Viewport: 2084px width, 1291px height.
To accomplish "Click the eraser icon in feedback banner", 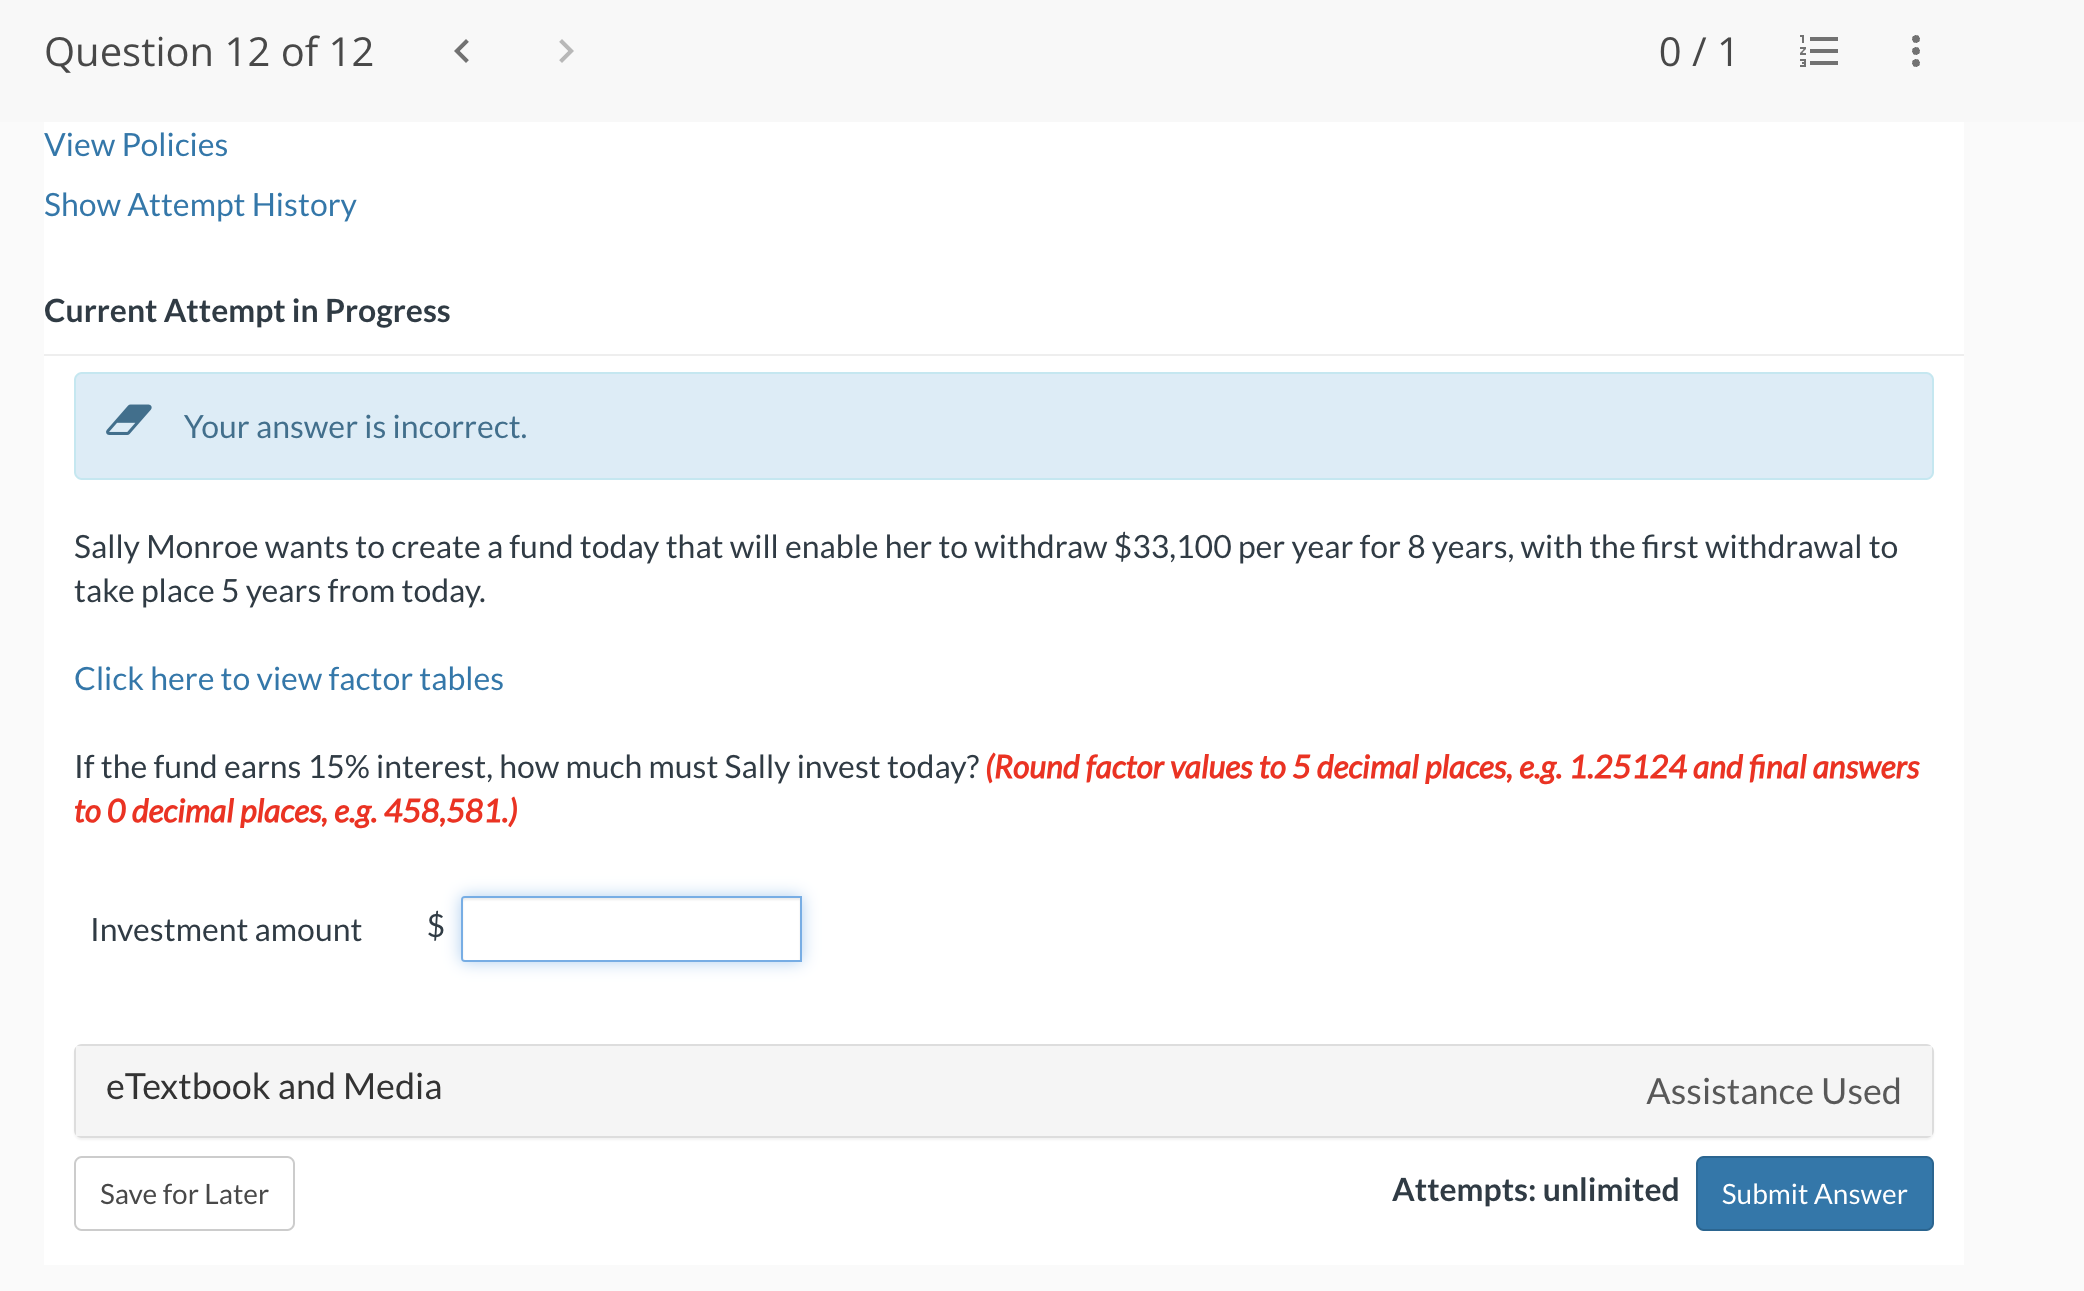I will tap(129, 421).
